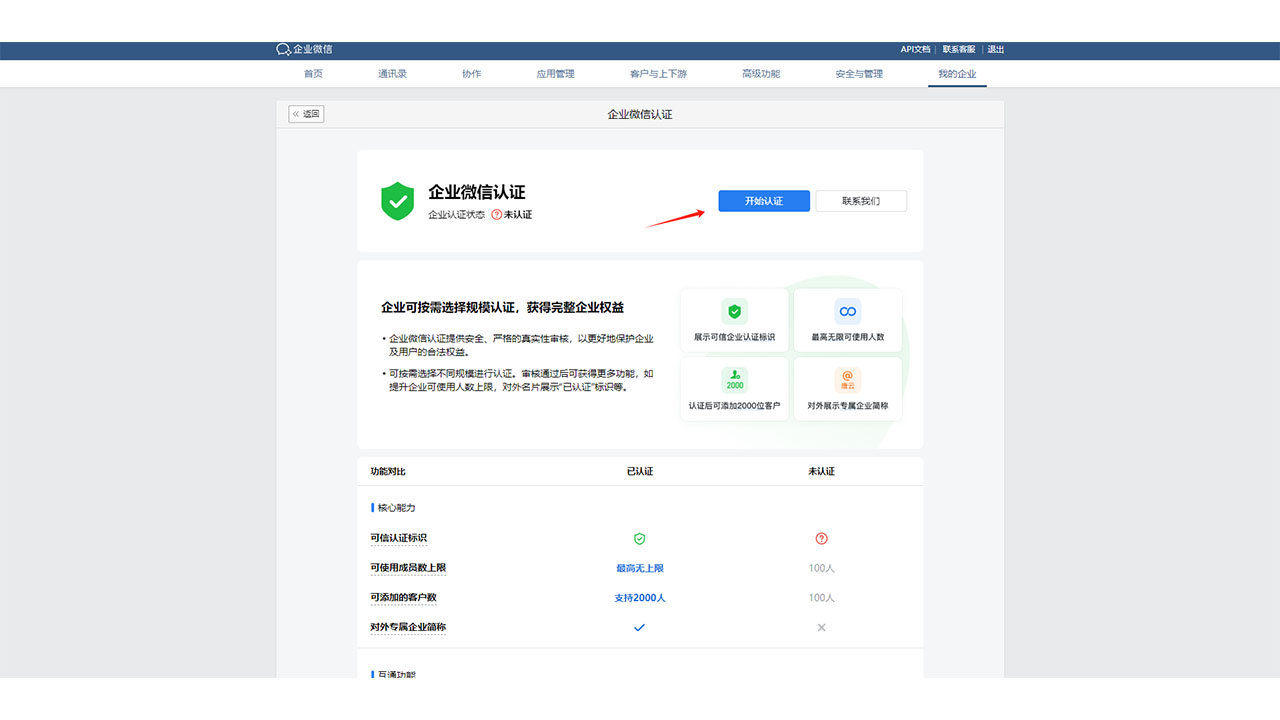
Task: Click the red question mark beside 未认证
Action: pyautogui.click(x=496, y=214)
